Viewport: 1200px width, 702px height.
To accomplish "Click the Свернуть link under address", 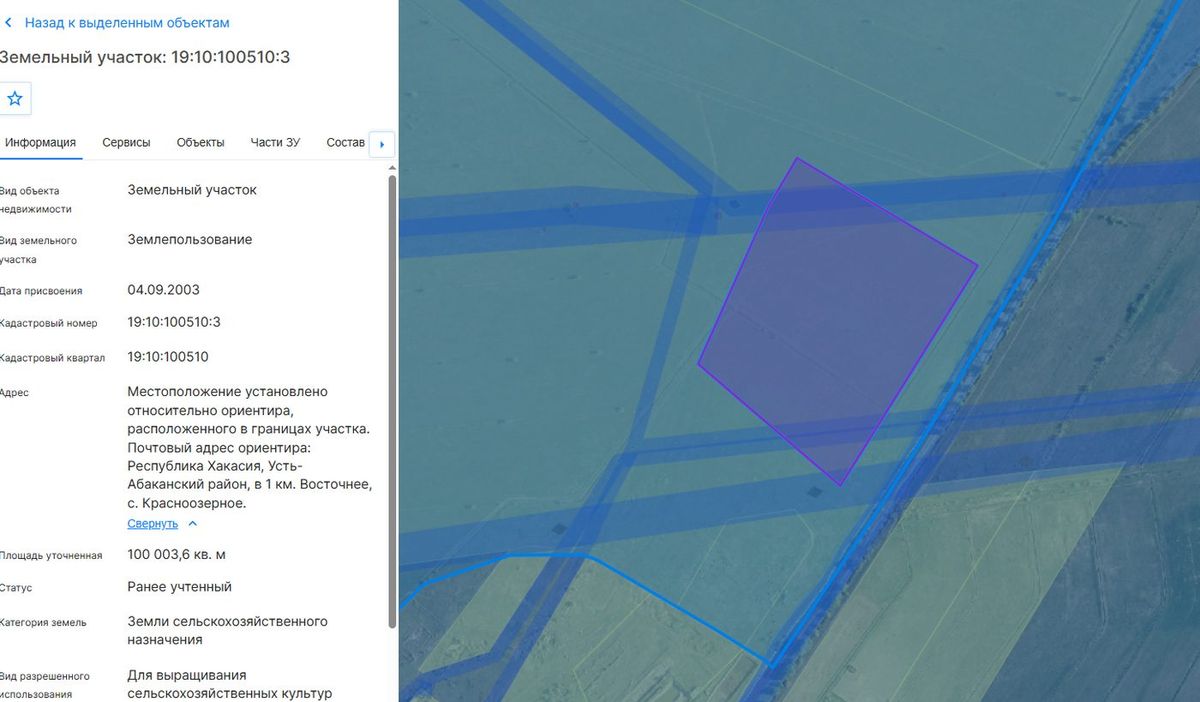I will pos(152,524).
